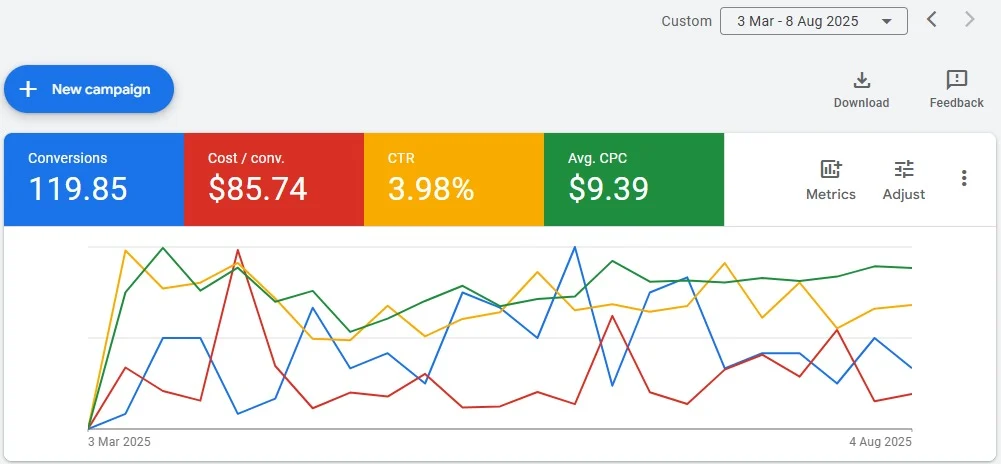Select the CTR scorecard tab

click(x=453, y=178)
